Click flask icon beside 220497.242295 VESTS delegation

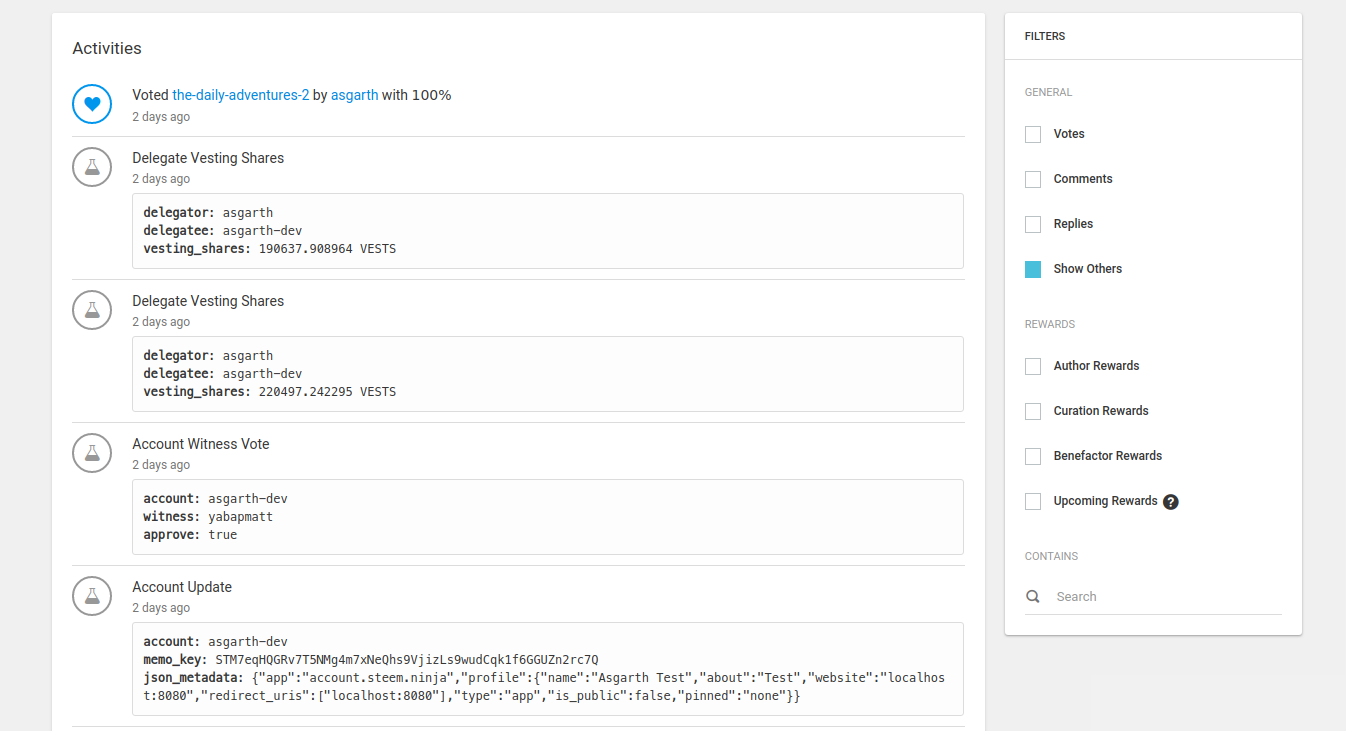pyautogui.click(x=92, y=310)
